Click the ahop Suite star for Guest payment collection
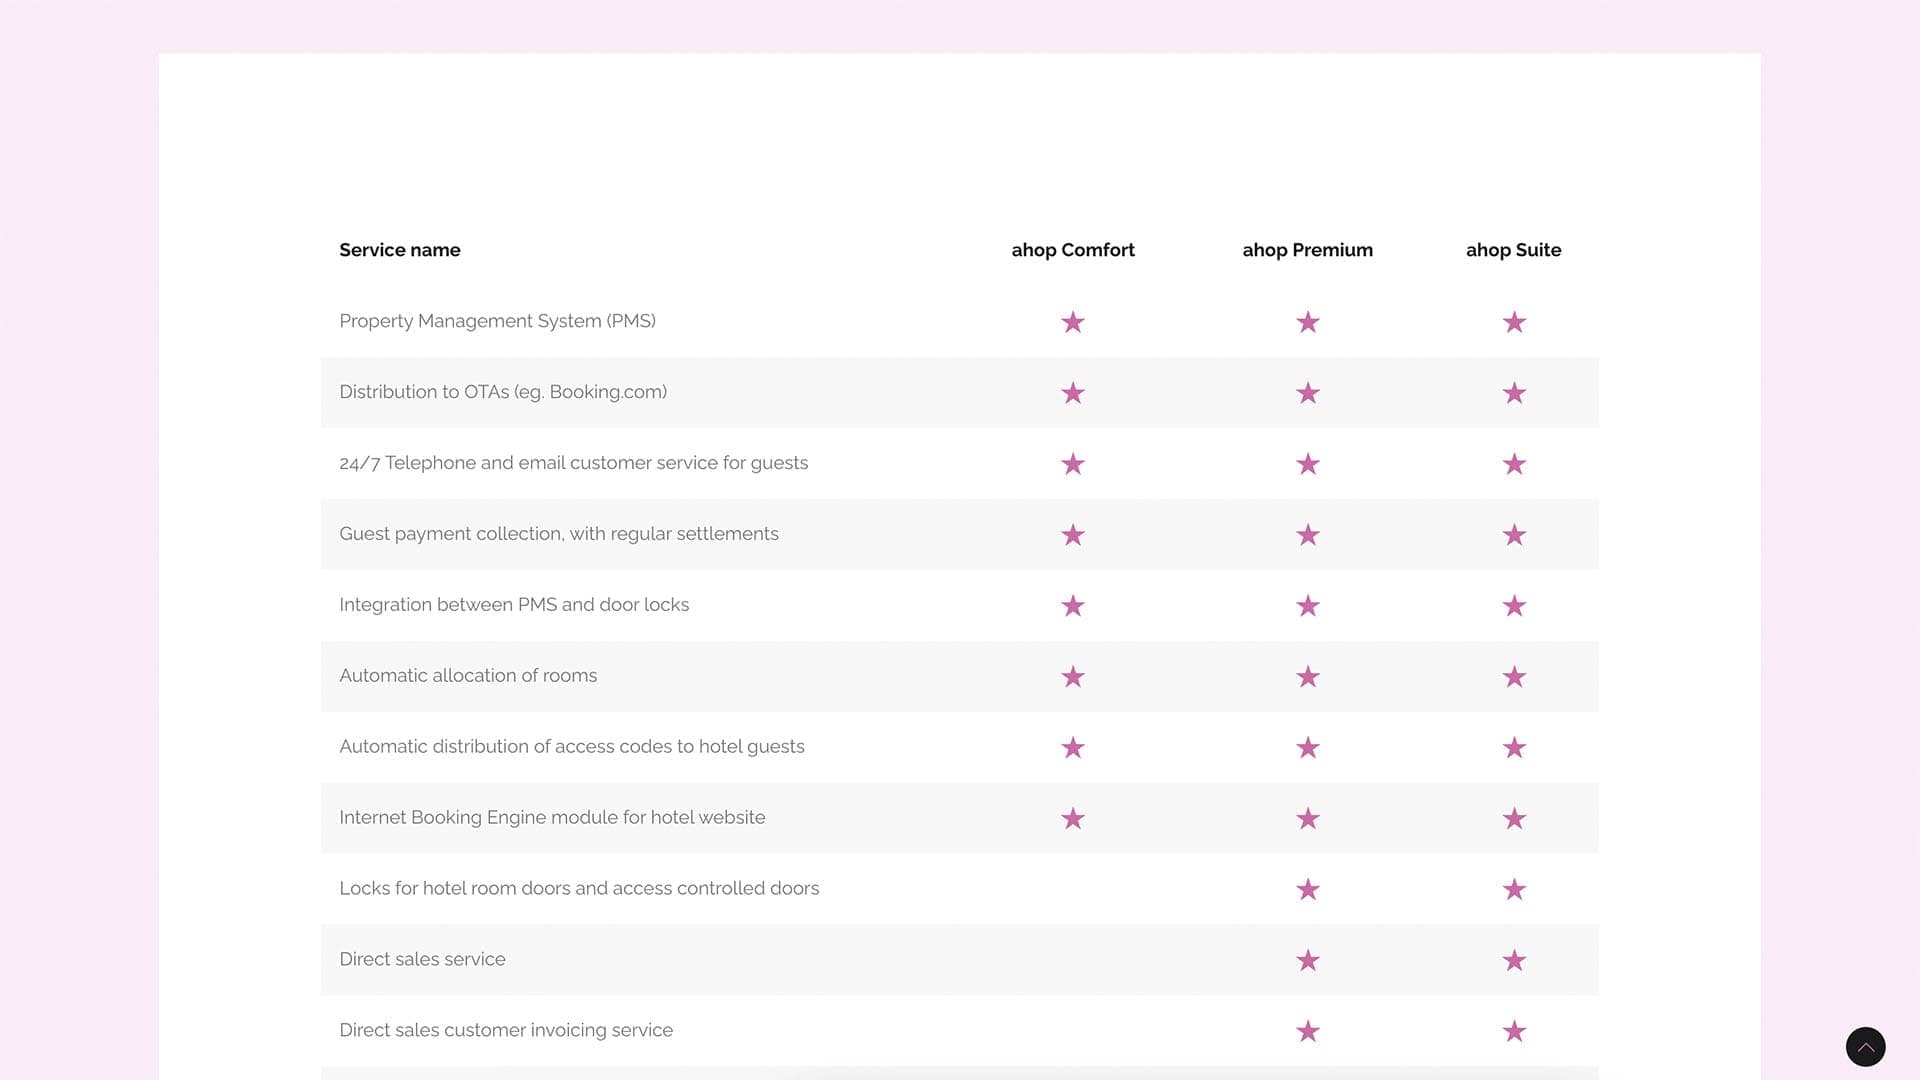The height and width of the screenshot is (1080, 1920). tap(1514, 535)
